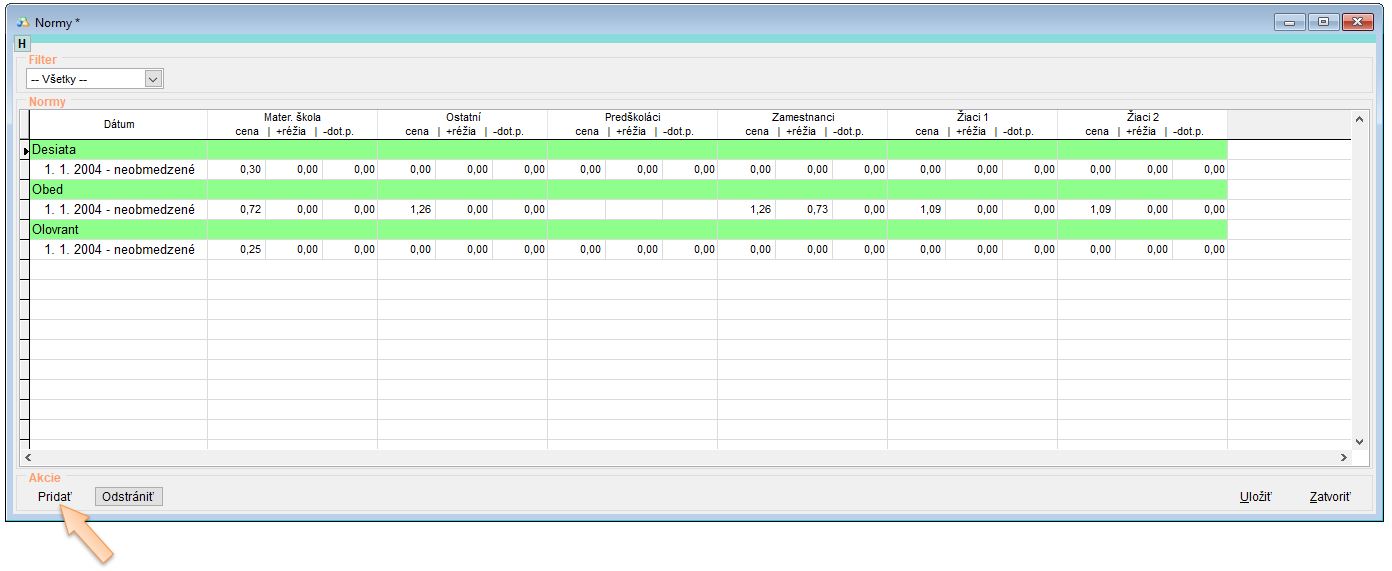
Task: Click the Odstrániť button
Action: (x=128, y=497)
